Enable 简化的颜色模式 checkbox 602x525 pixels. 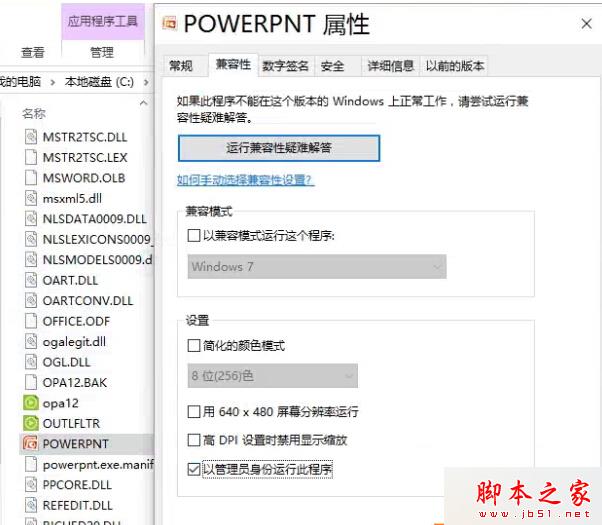pyautogui.click(x=194, y=346)
